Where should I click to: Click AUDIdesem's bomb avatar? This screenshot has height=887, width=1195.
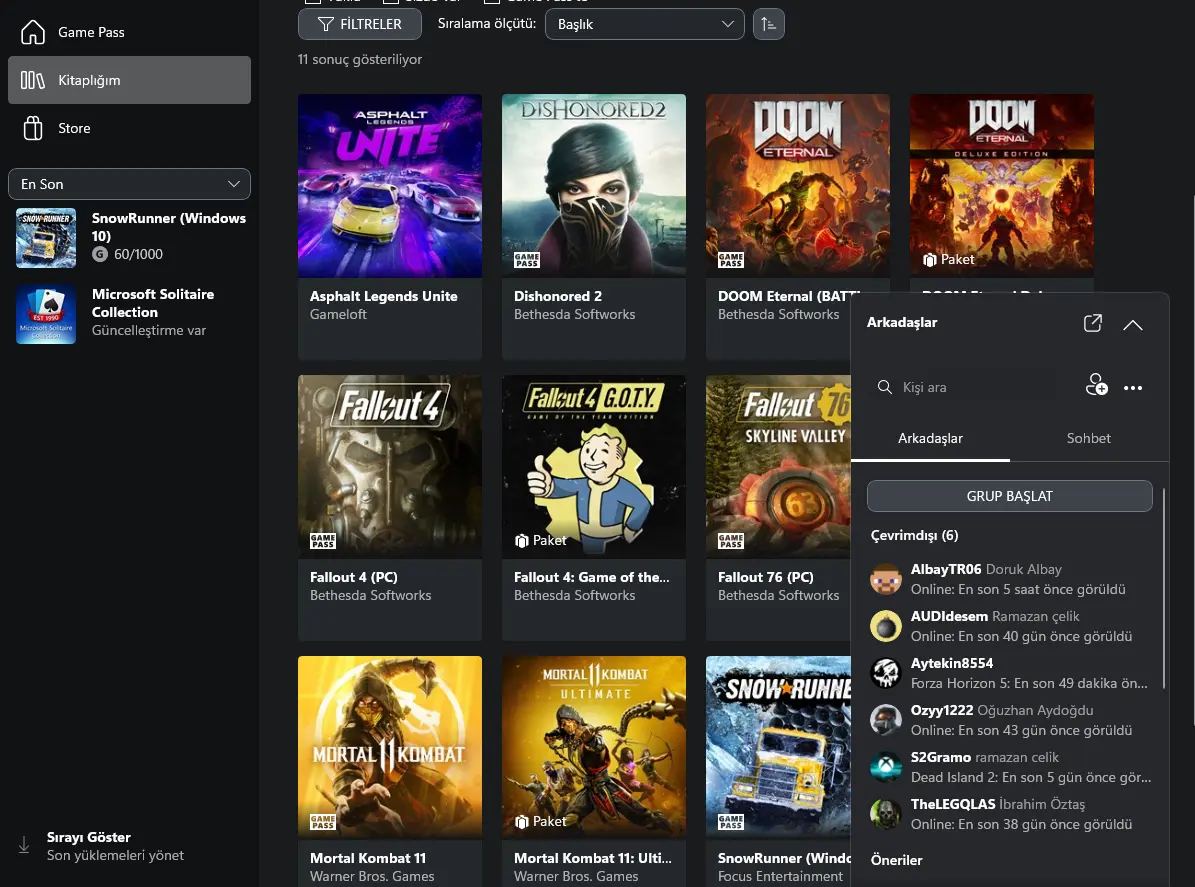pos(886,626)
